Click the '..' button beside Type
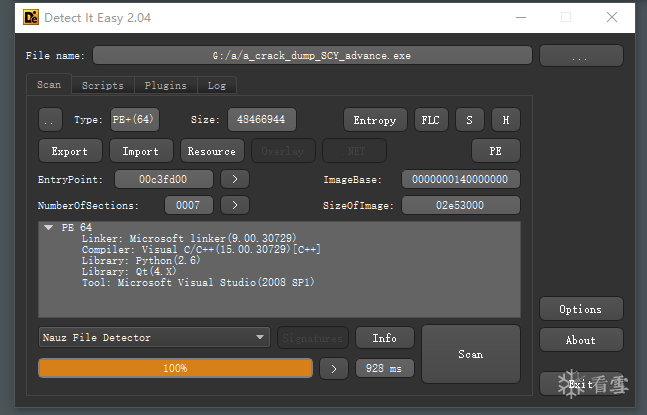647x415 pixels. coord(50,120)
